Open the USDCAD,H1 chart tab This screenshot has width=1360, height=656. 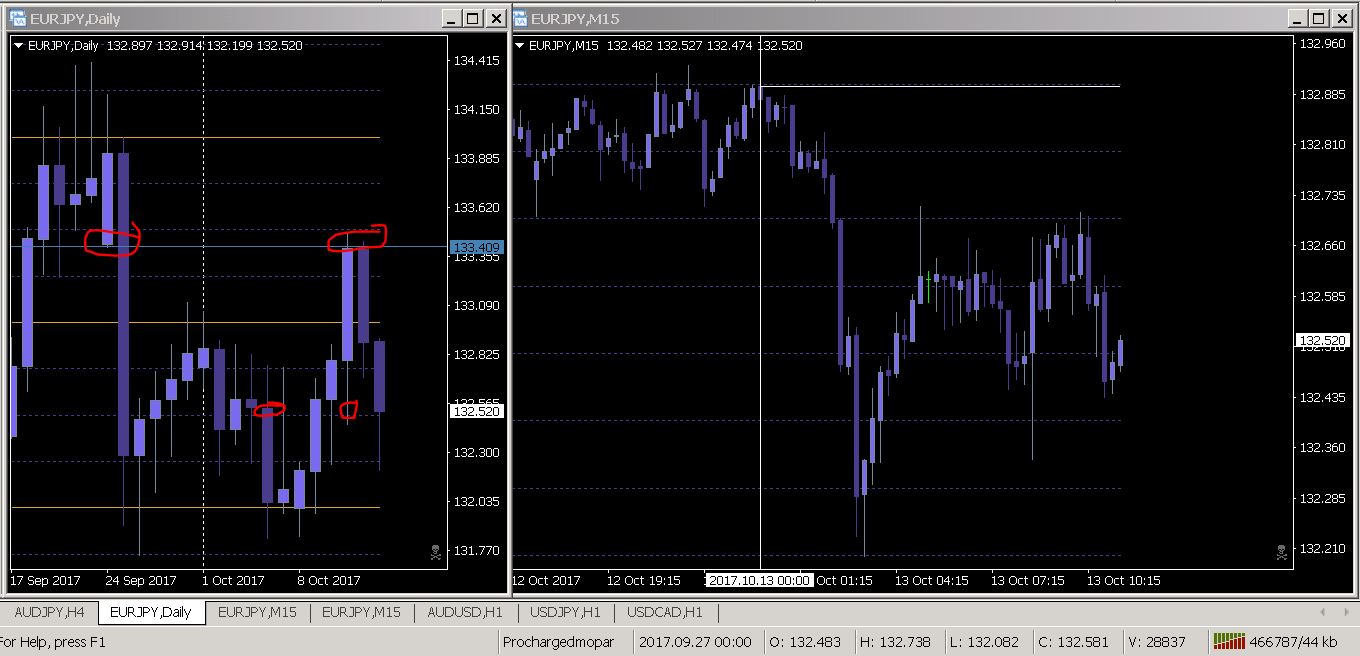665,612
